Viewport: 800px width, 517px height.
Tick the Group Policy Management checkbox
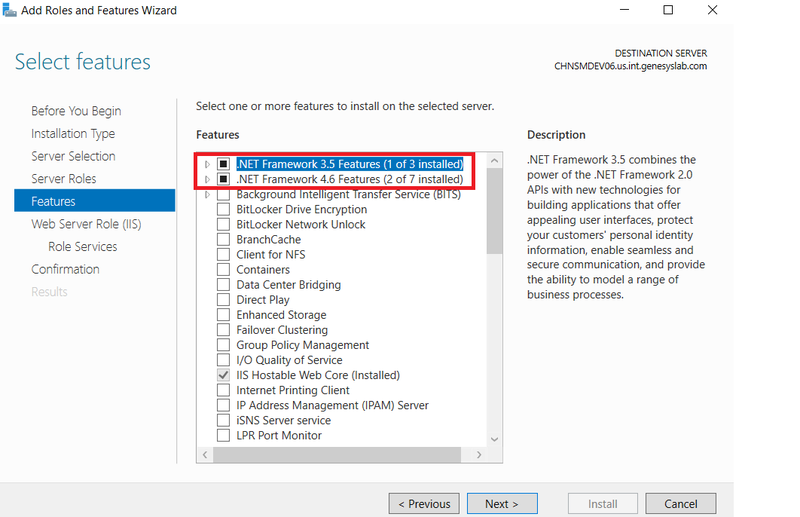point(223,345)
